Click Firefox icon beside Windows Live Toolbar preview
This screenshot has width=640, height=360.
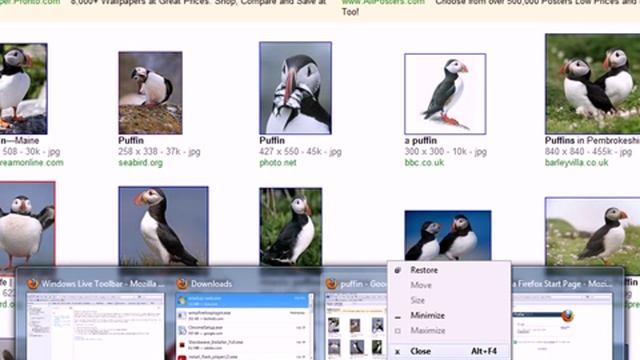(33, 284)
